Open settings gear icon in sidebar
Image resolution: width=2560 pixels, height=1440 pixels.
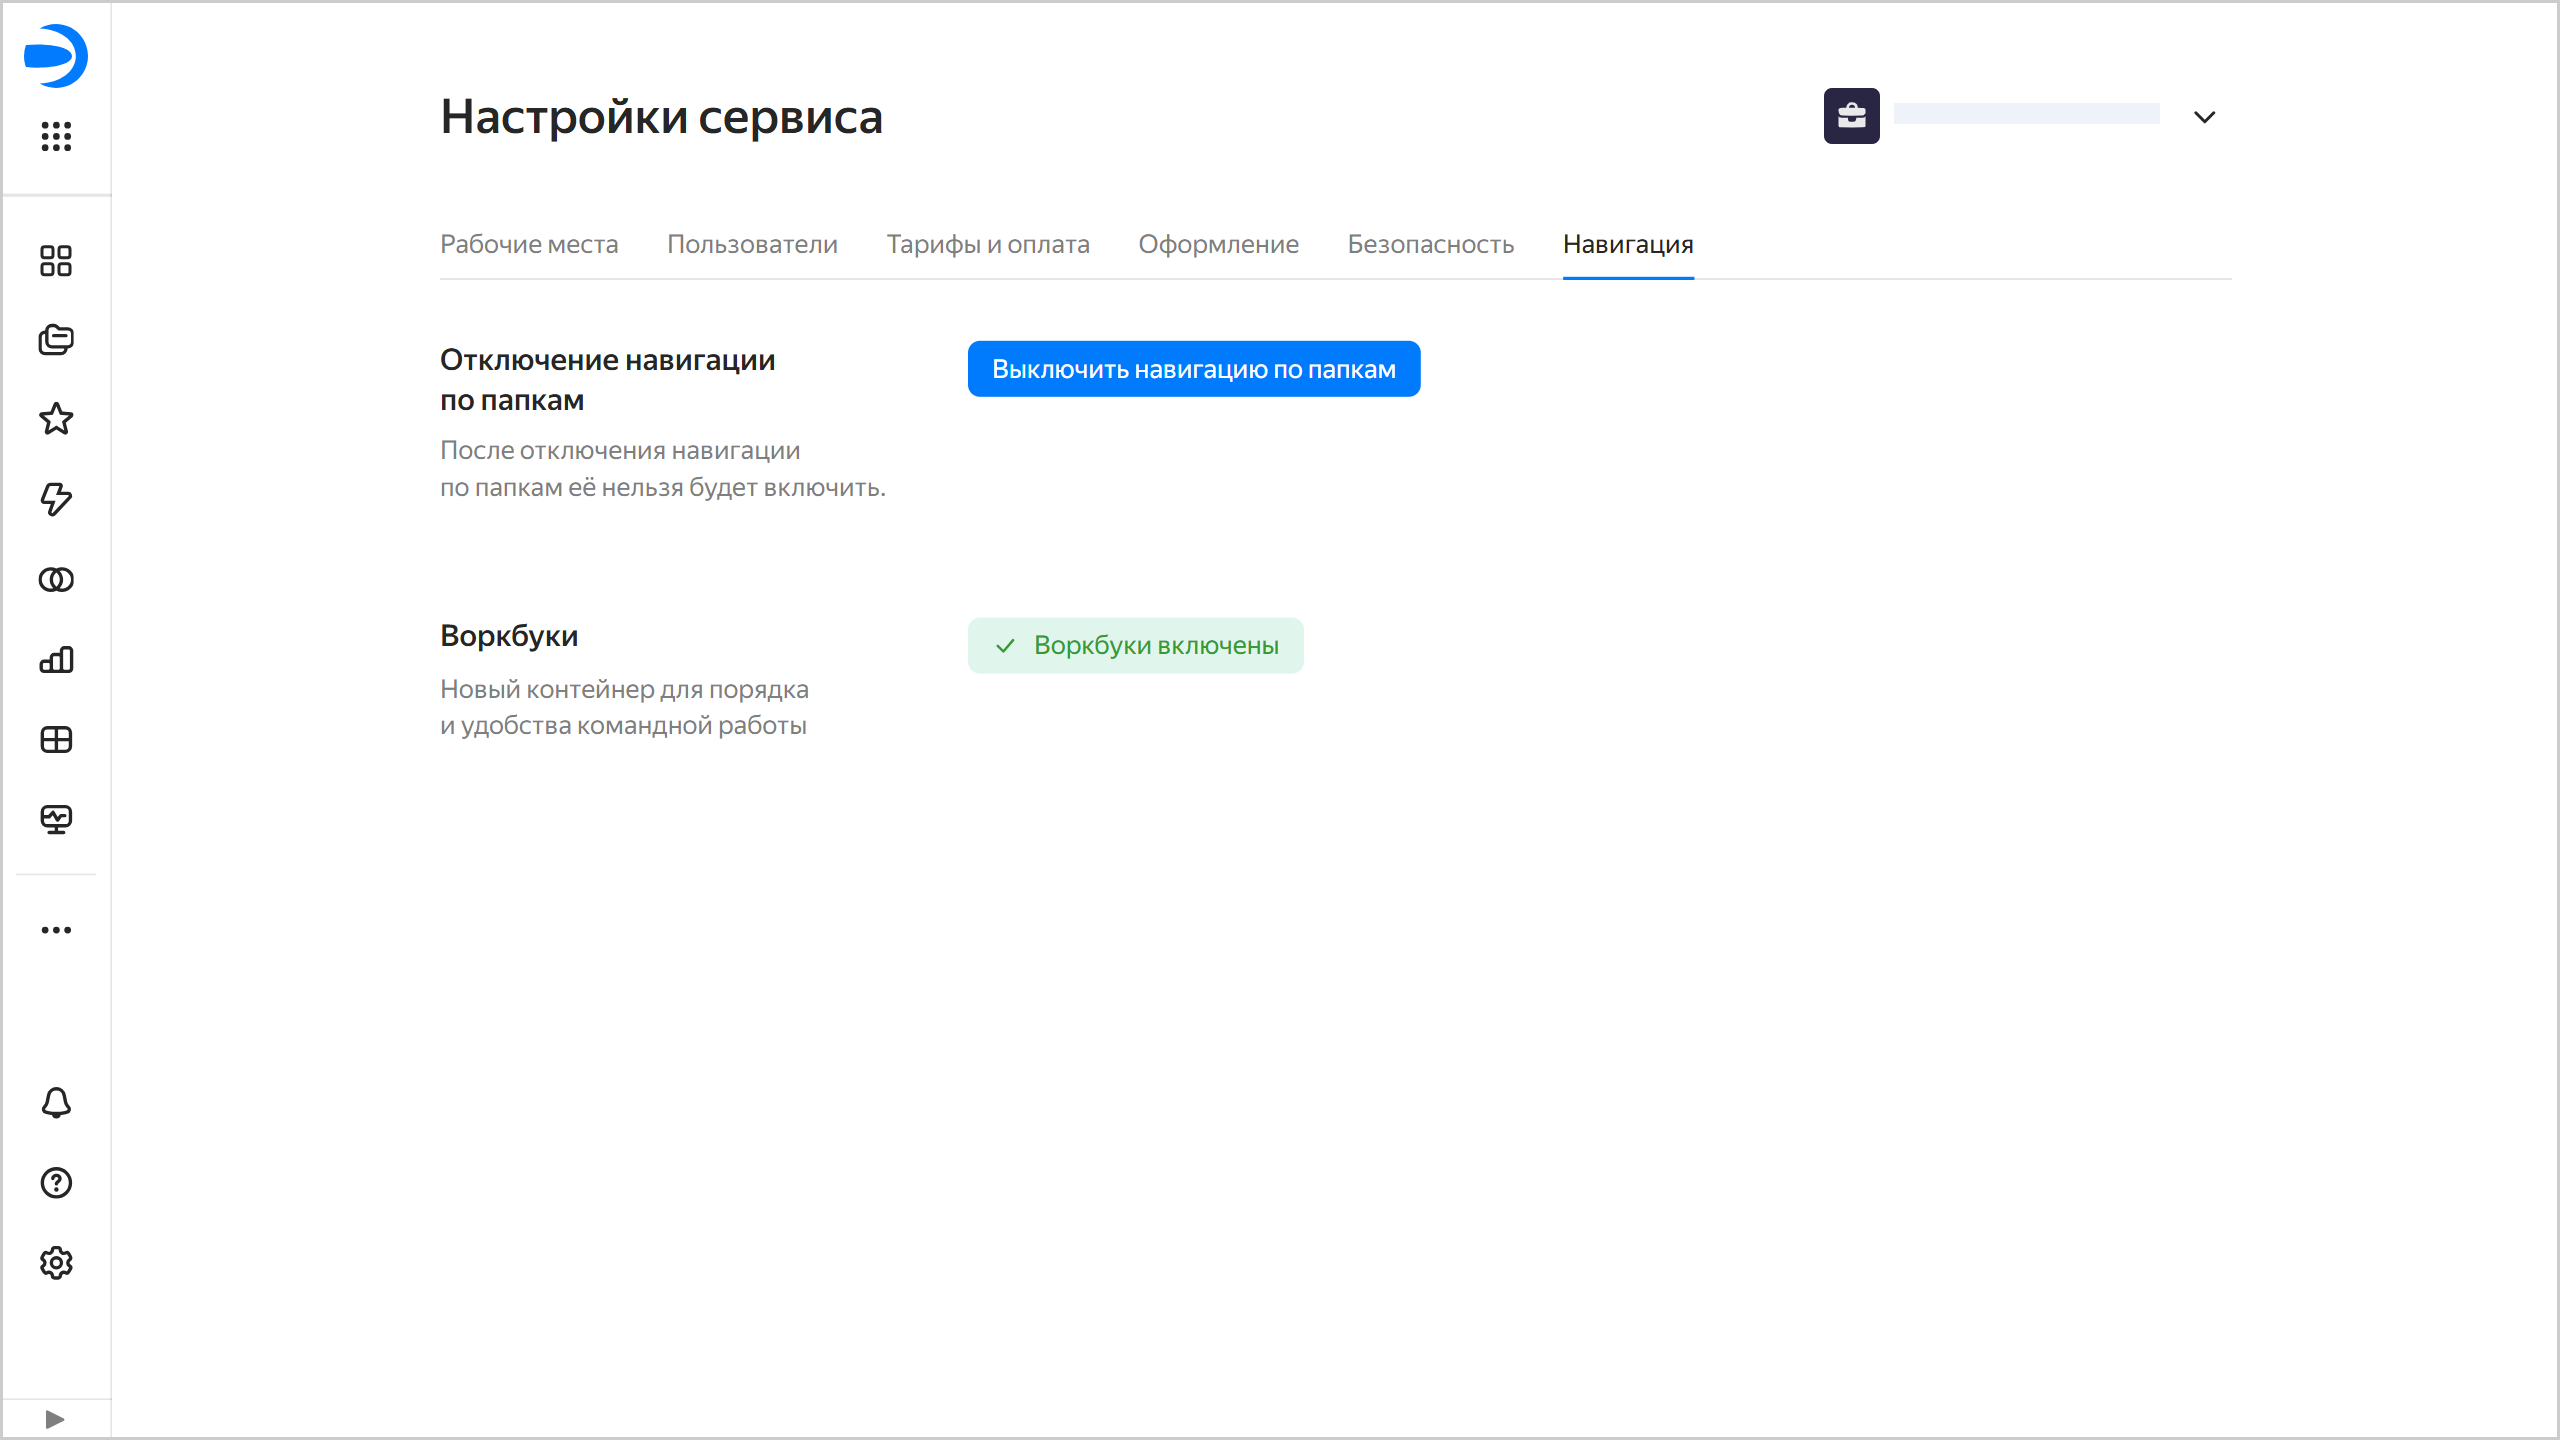tap(56, 1263)
